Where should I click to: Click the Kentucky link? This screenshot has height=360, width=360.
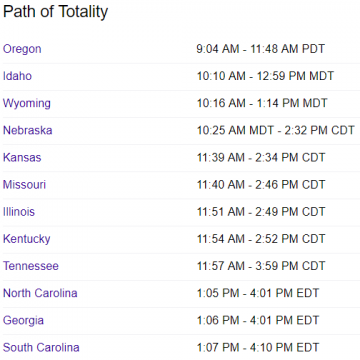coord(27,239)
